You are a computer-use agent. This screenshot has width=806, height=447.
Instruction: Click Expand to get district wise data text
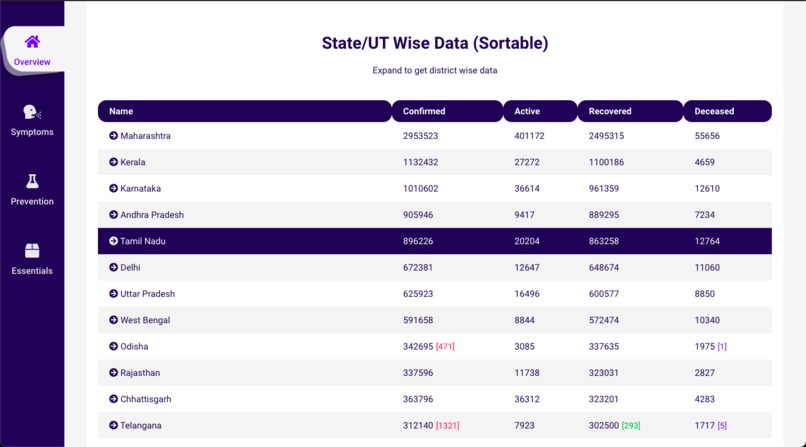(x=435, y=70)
